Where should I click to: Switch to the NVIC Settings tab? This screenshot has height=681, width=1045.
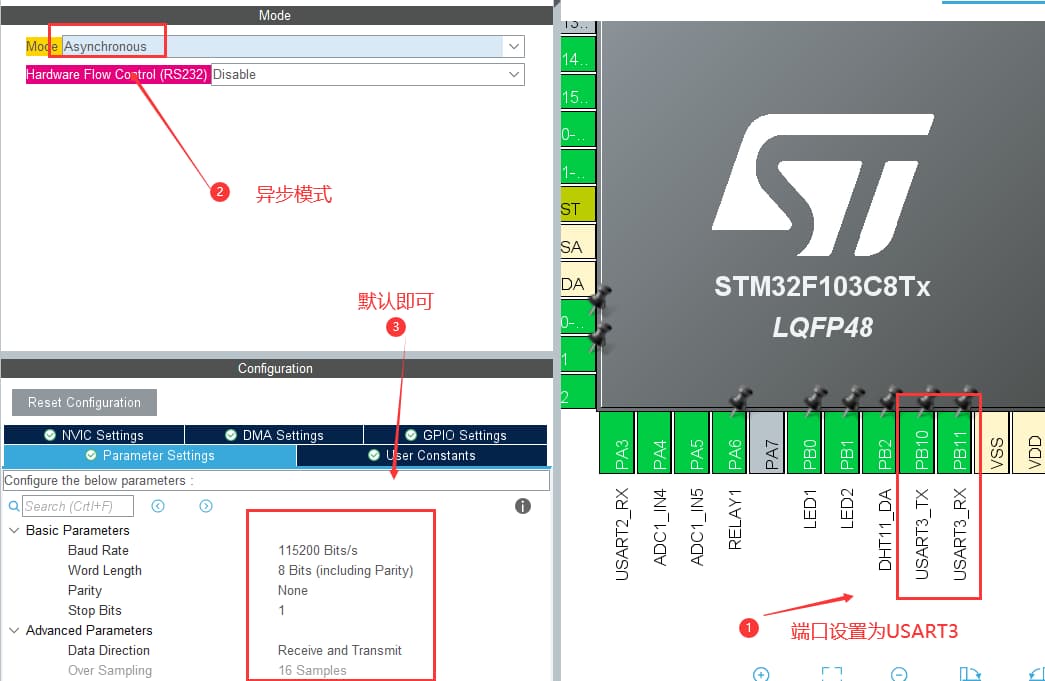pyautogui.click(x=94, y=435)
